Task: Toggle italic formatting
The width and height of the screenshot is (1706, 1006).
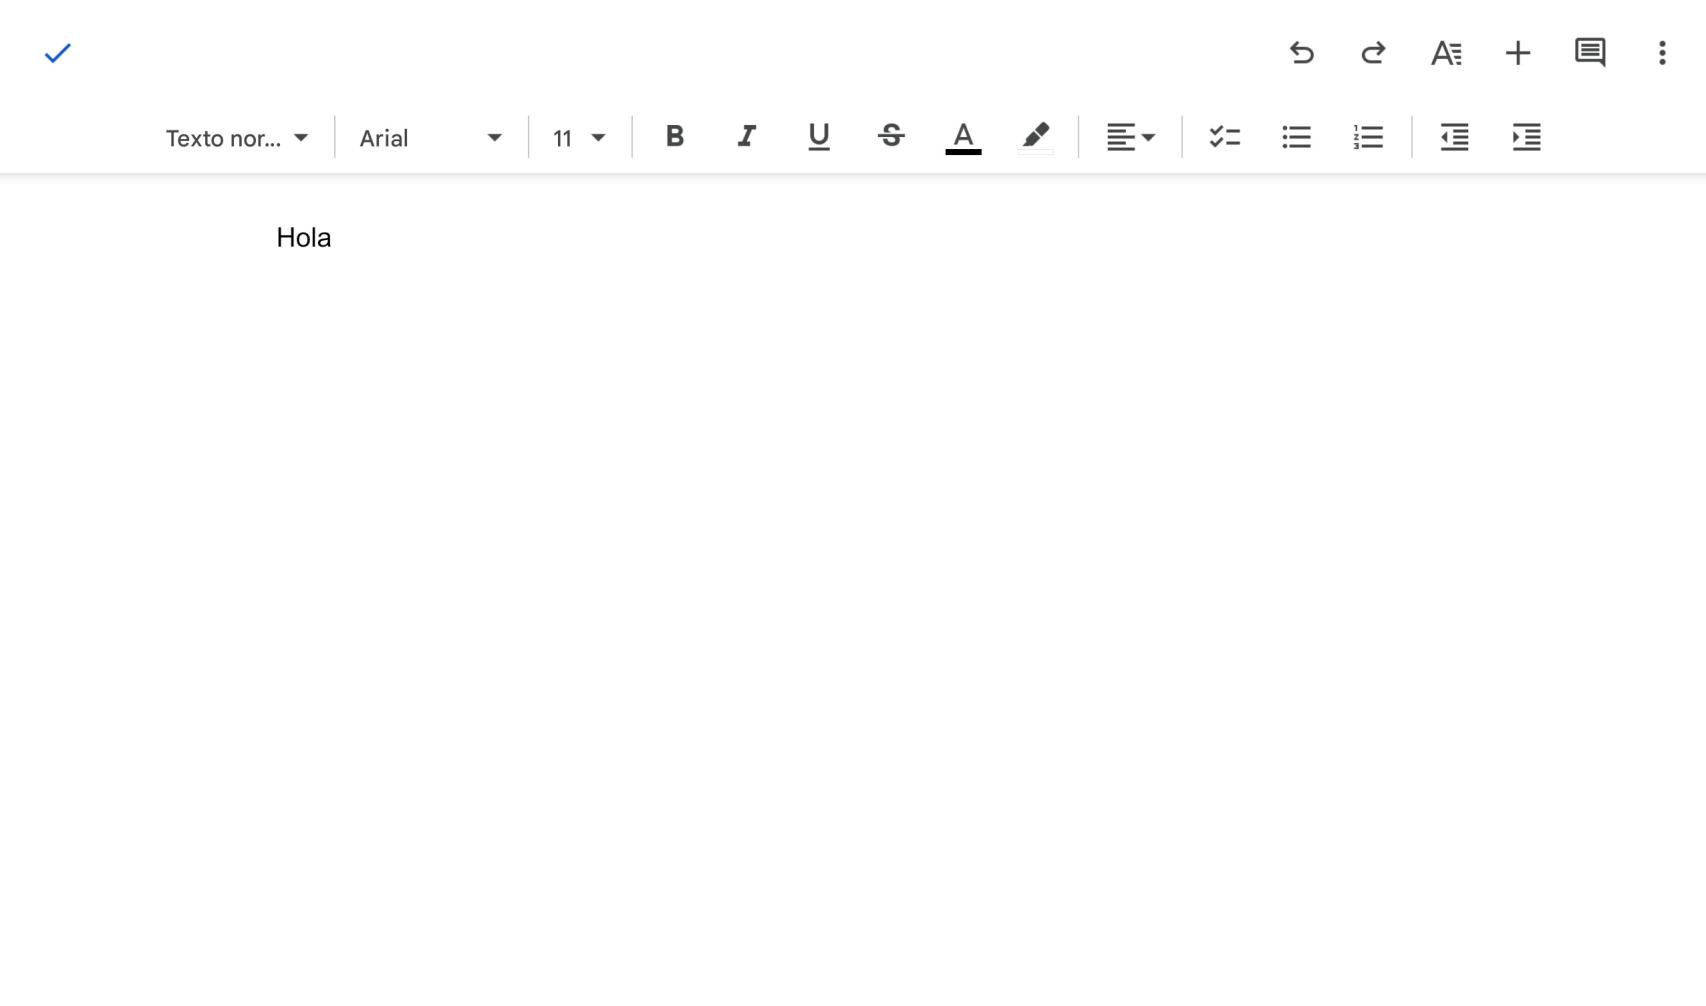Action: [x=747, y=137]
